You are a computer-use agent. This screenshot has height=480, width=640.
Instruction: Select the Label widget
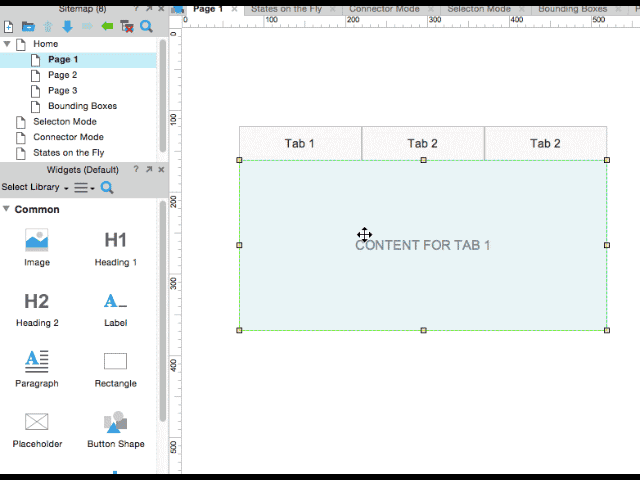(x=116, y=310)
